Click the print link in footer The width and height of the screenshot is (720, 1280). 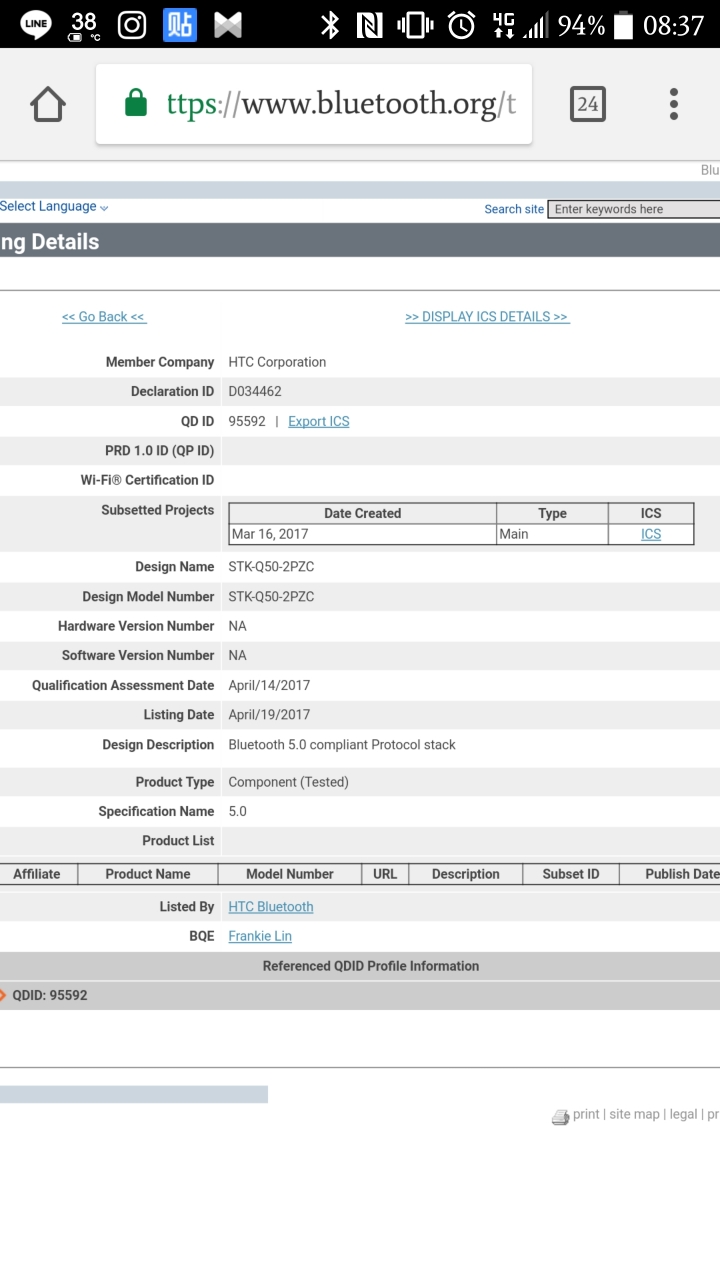click(x=586, y=1115)
